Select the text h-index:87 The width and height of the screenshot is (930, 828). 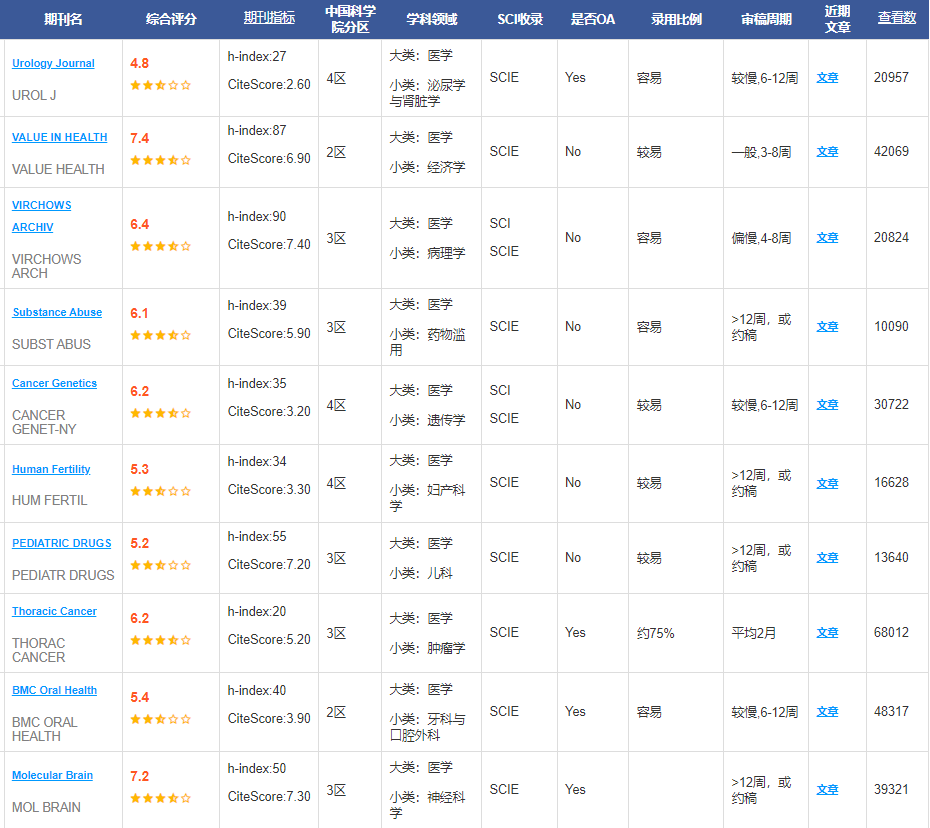257,130
